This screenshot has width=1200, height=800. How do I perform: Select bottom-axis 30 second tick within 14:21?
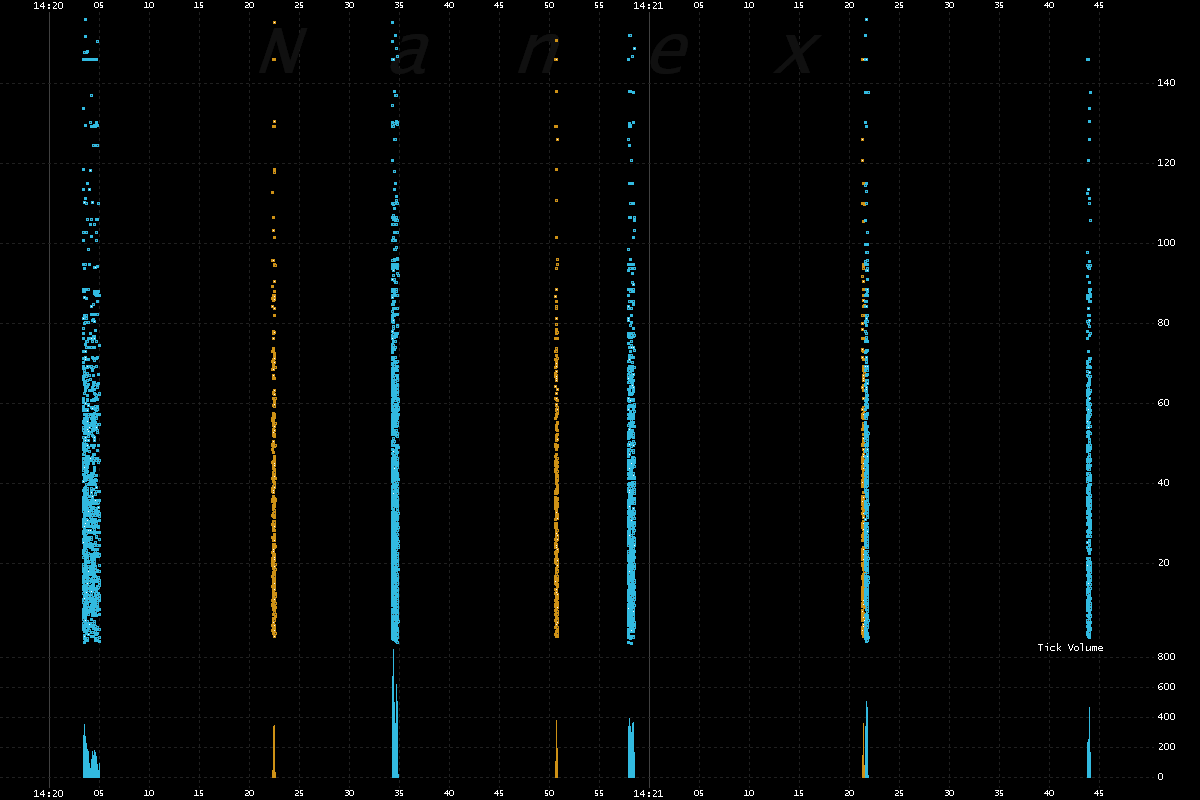tap(949, 793)
